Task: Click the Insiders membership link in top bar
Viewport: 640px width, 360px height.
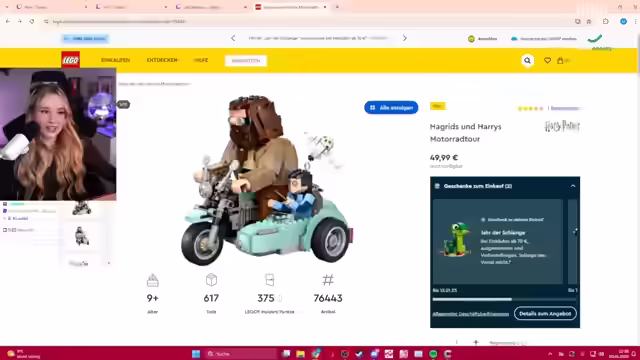Action: click(544, 39)
